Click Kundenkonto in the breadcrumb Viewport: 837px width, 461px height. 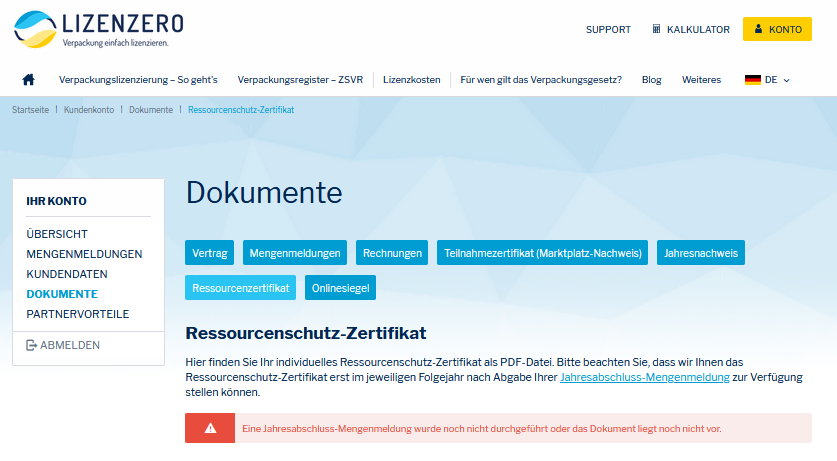[x=89, y=109]
